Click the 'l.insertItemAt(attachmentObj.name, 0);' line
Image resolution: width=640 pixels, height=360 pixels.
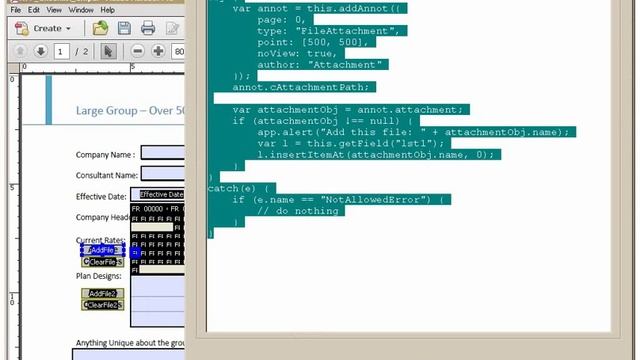[x=376, y=154]
